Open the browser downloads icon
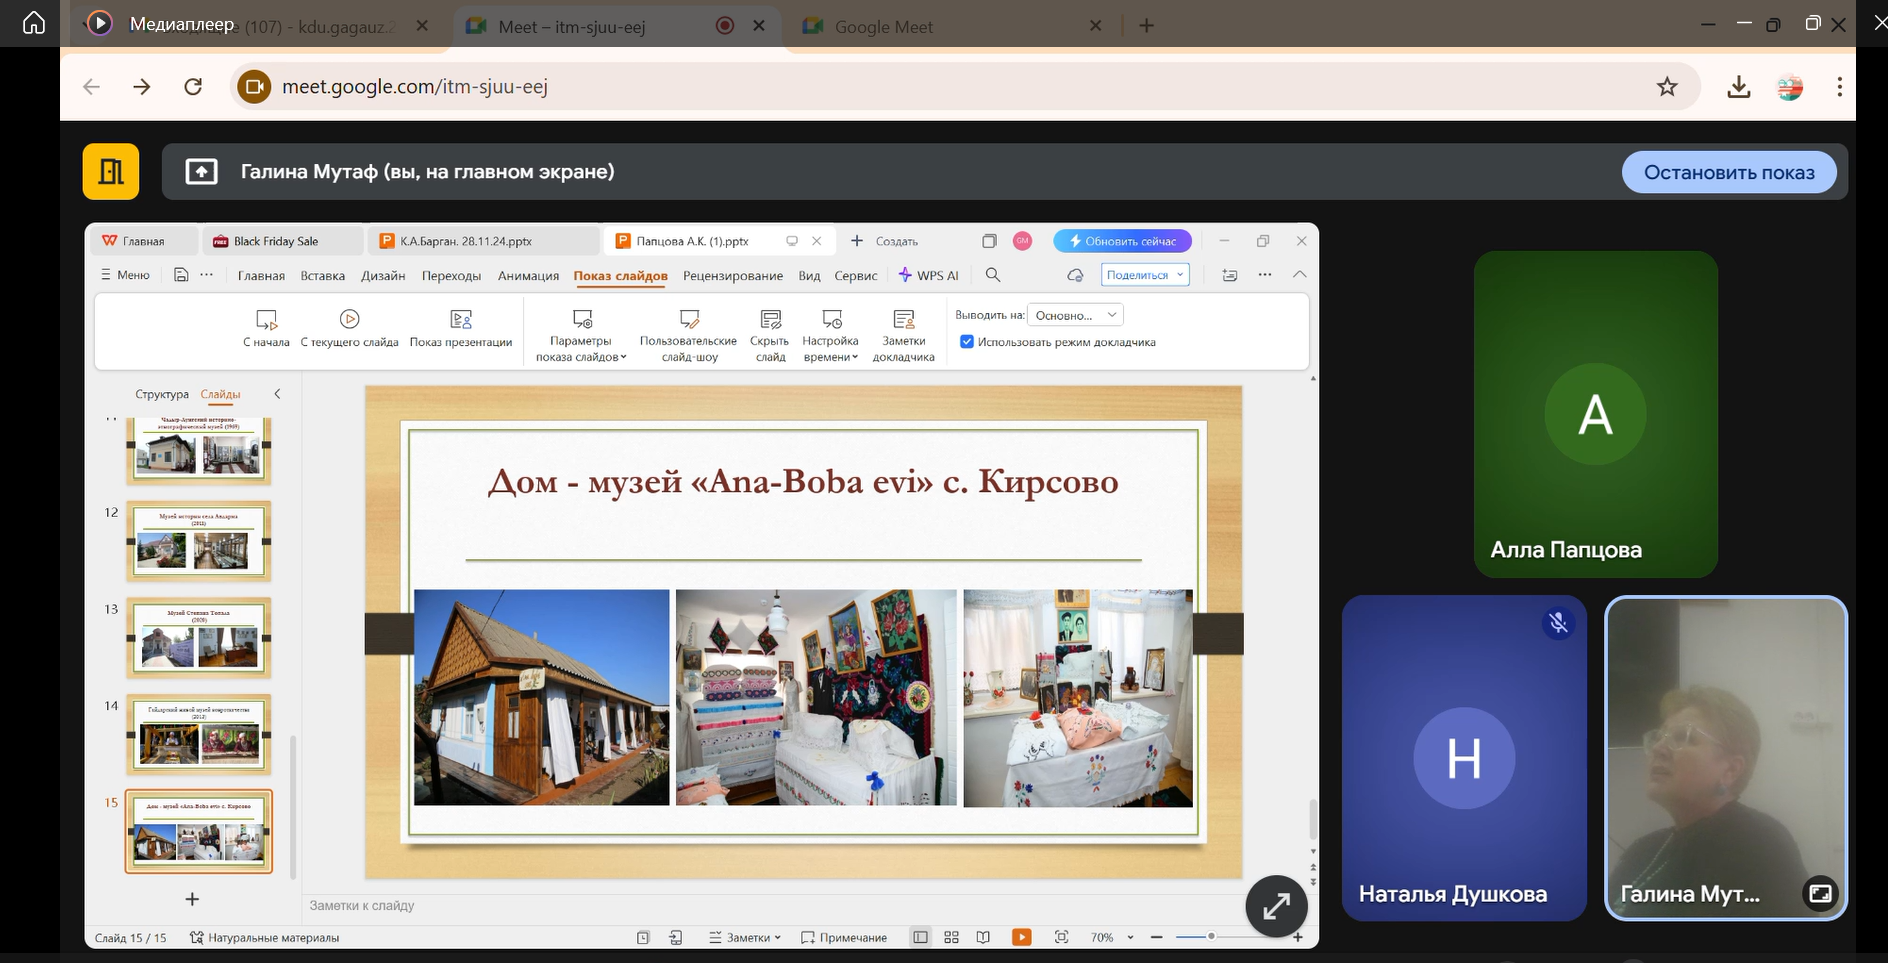The width and height of the screenshot is (1888, 963). pyautogui.click(x=1739, y=87)
